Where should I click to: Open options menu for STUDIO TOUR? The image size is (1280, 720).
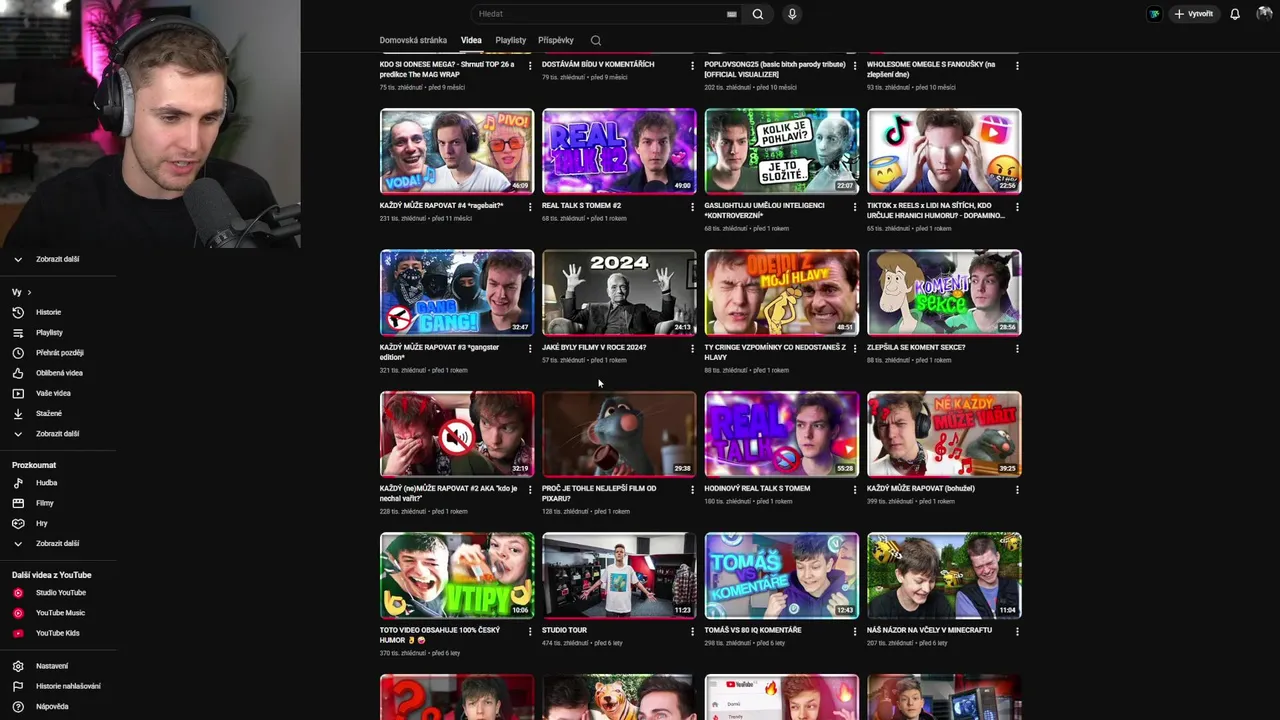click(692, 632)
